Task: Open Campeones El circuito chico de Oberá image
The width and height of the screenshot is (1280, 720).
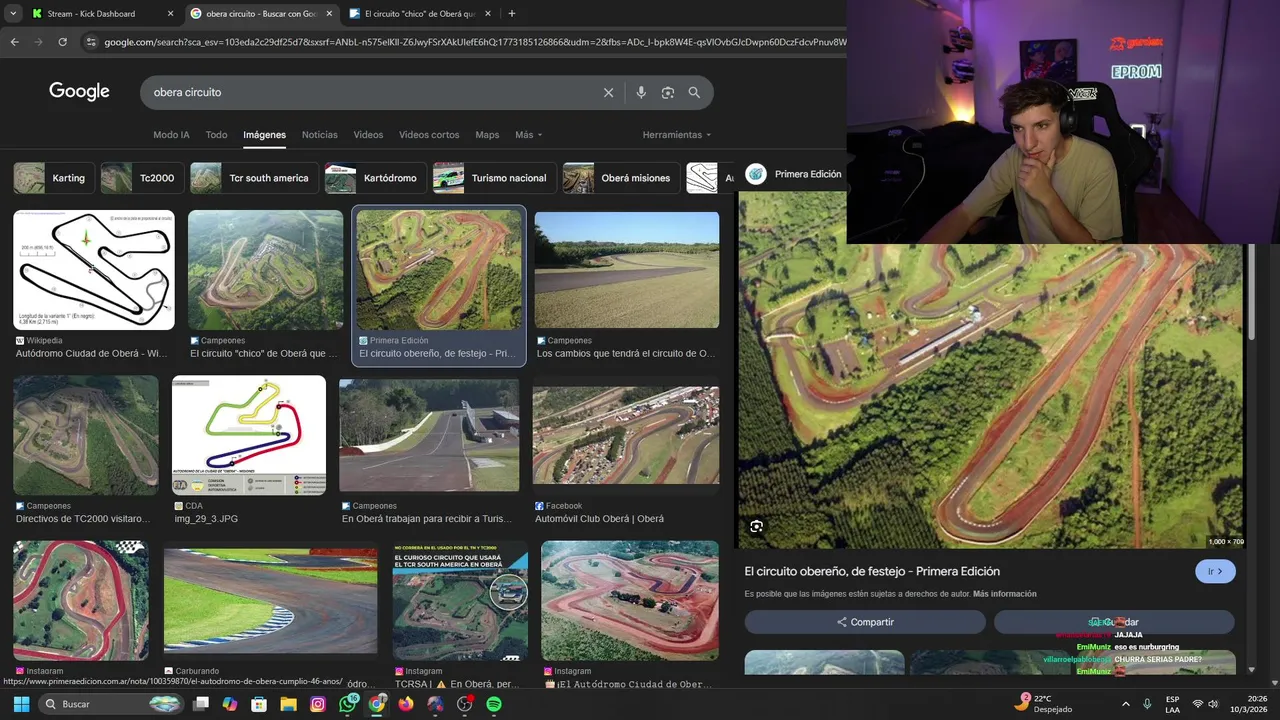Action: pos(265,270)
